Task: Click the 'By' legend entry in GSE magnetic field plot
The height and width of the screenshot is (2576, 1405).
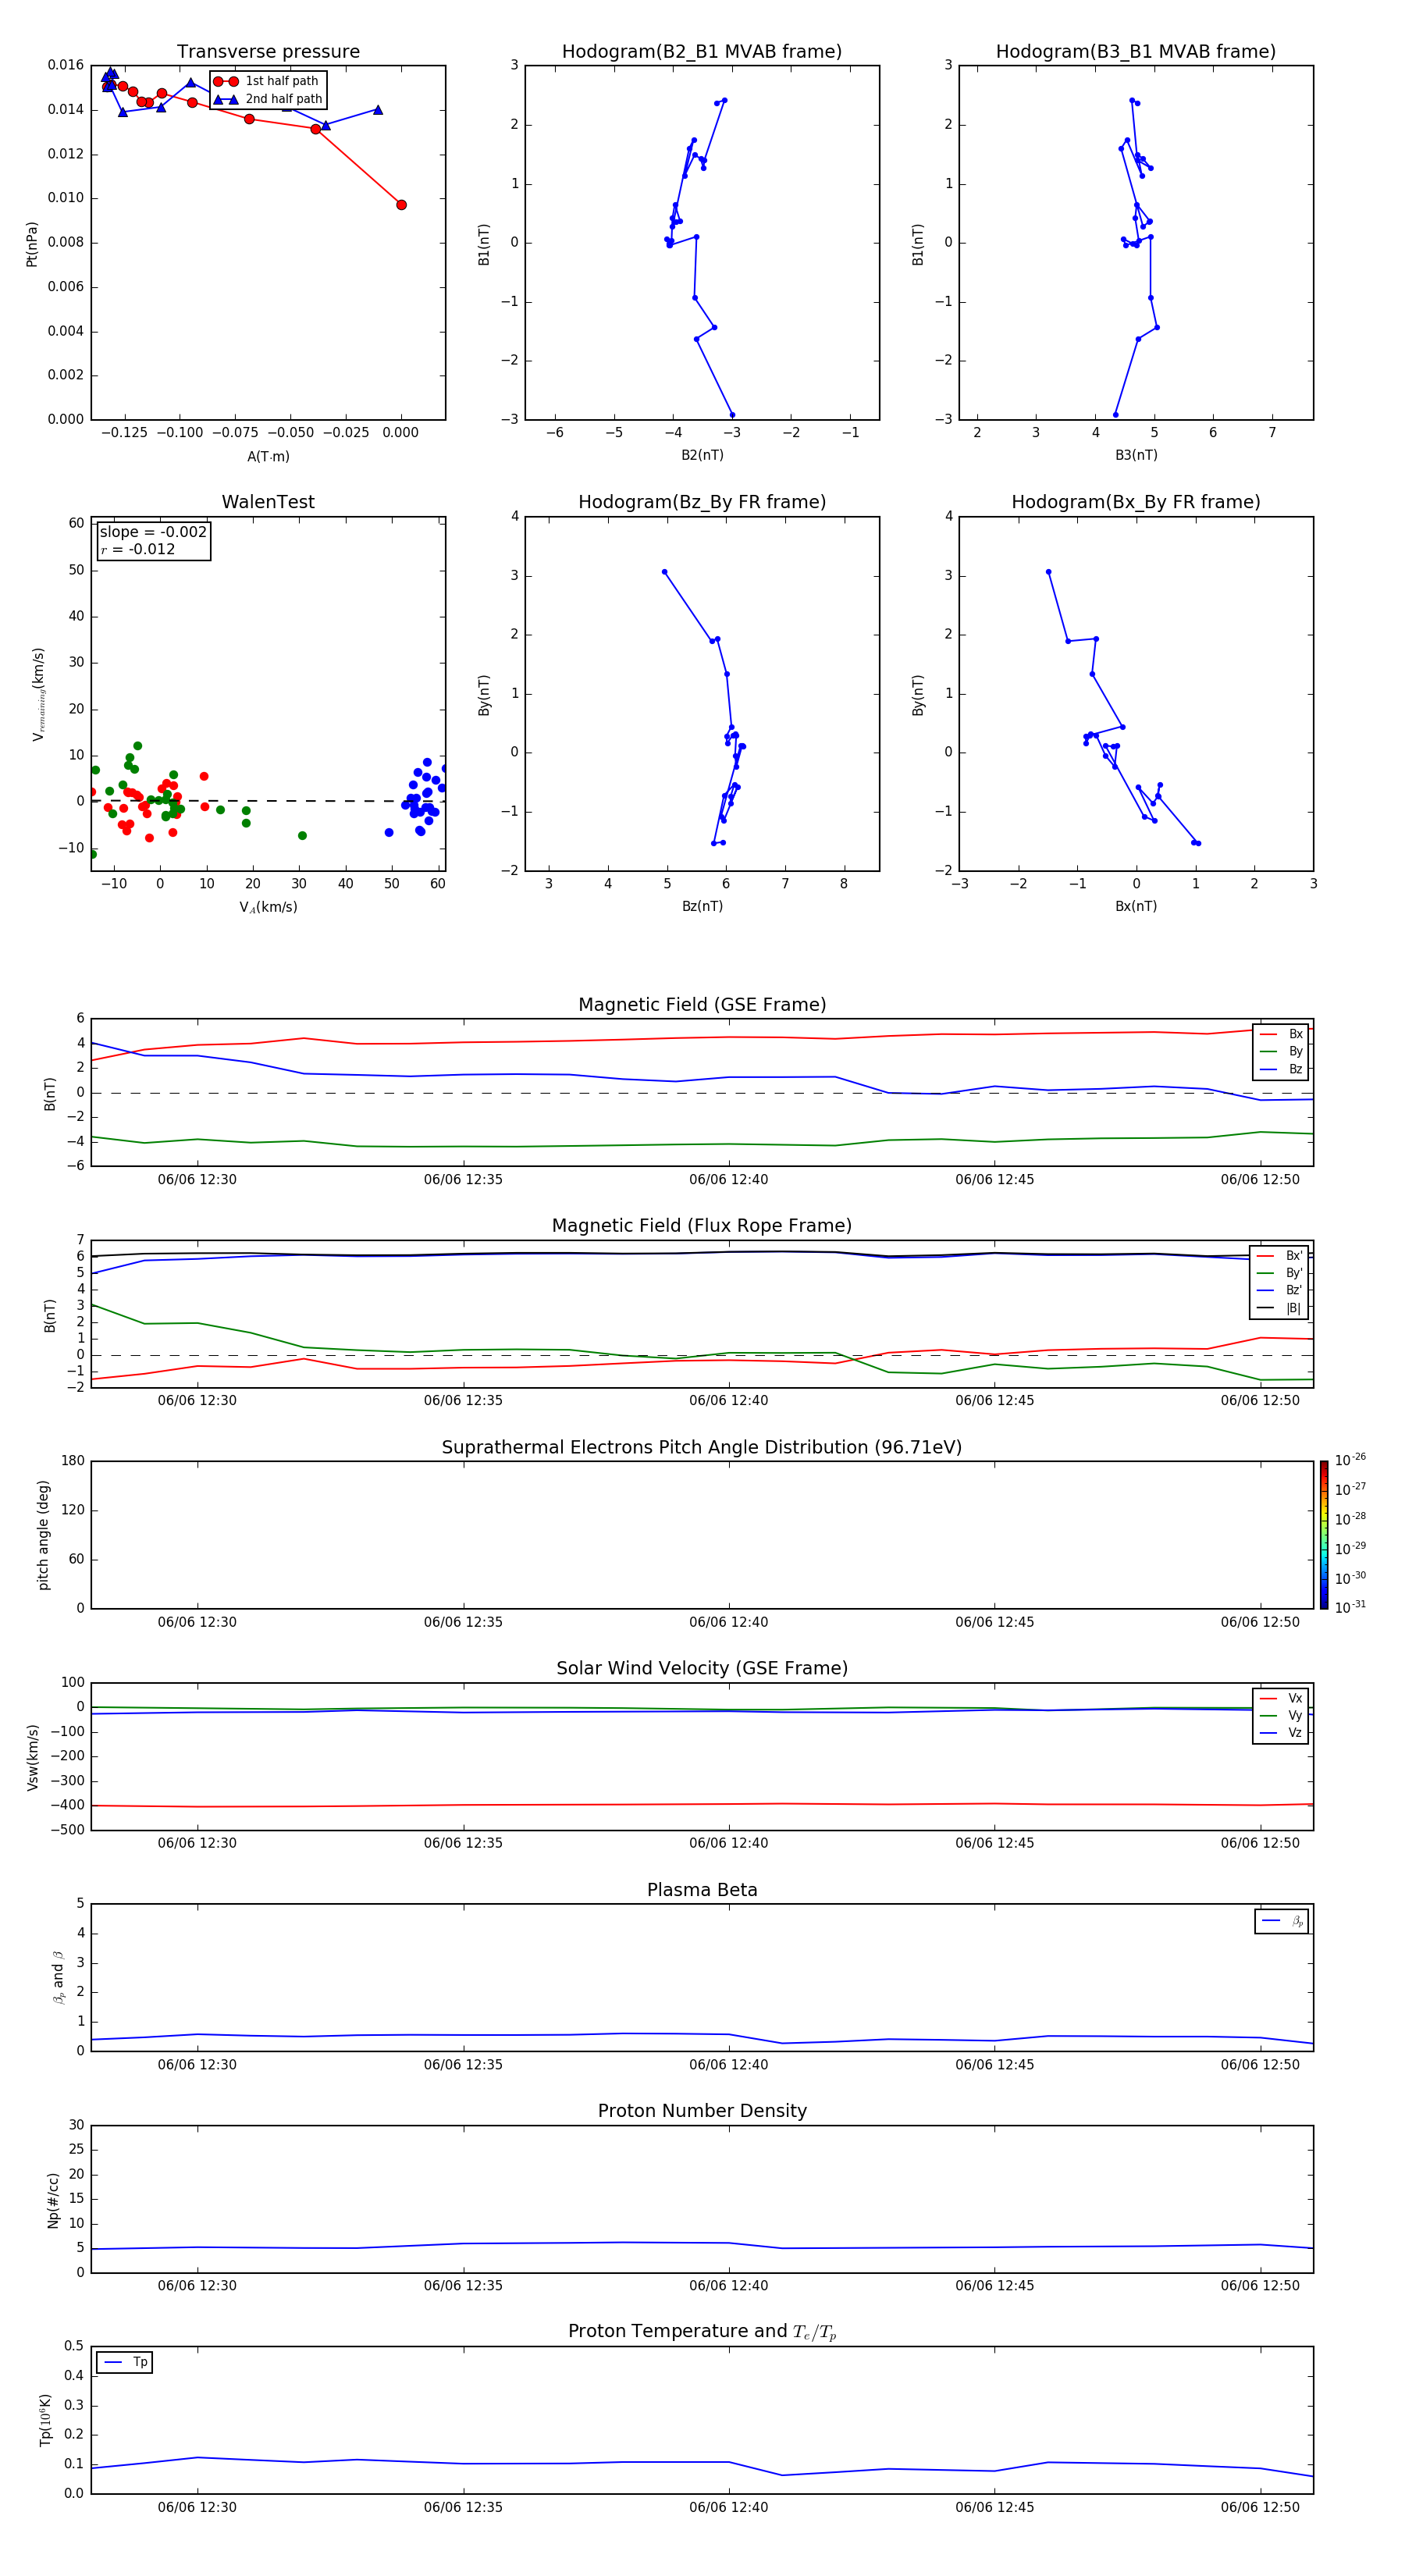Action: [1281, 1051]
